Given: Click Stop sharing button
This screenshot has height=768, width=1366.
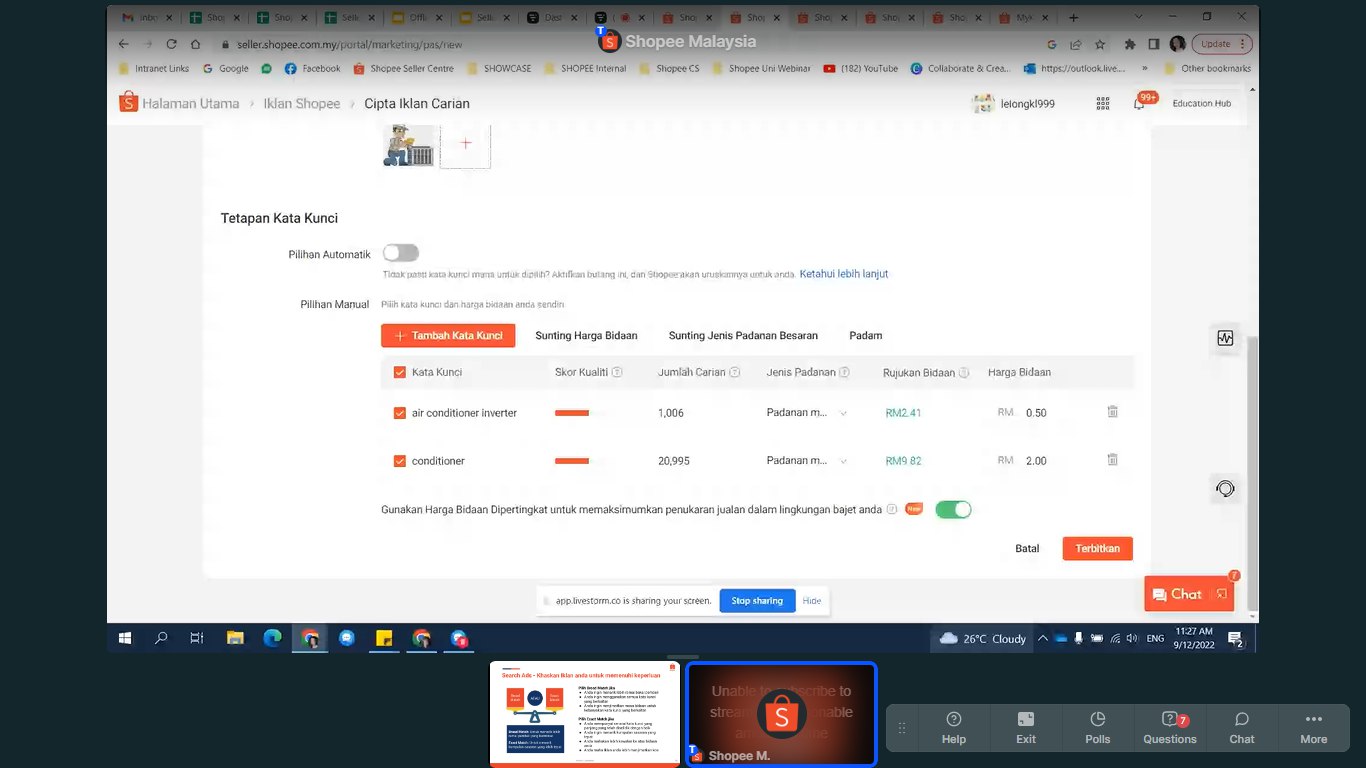Looking at the screenshot, I should pos(757,600).
